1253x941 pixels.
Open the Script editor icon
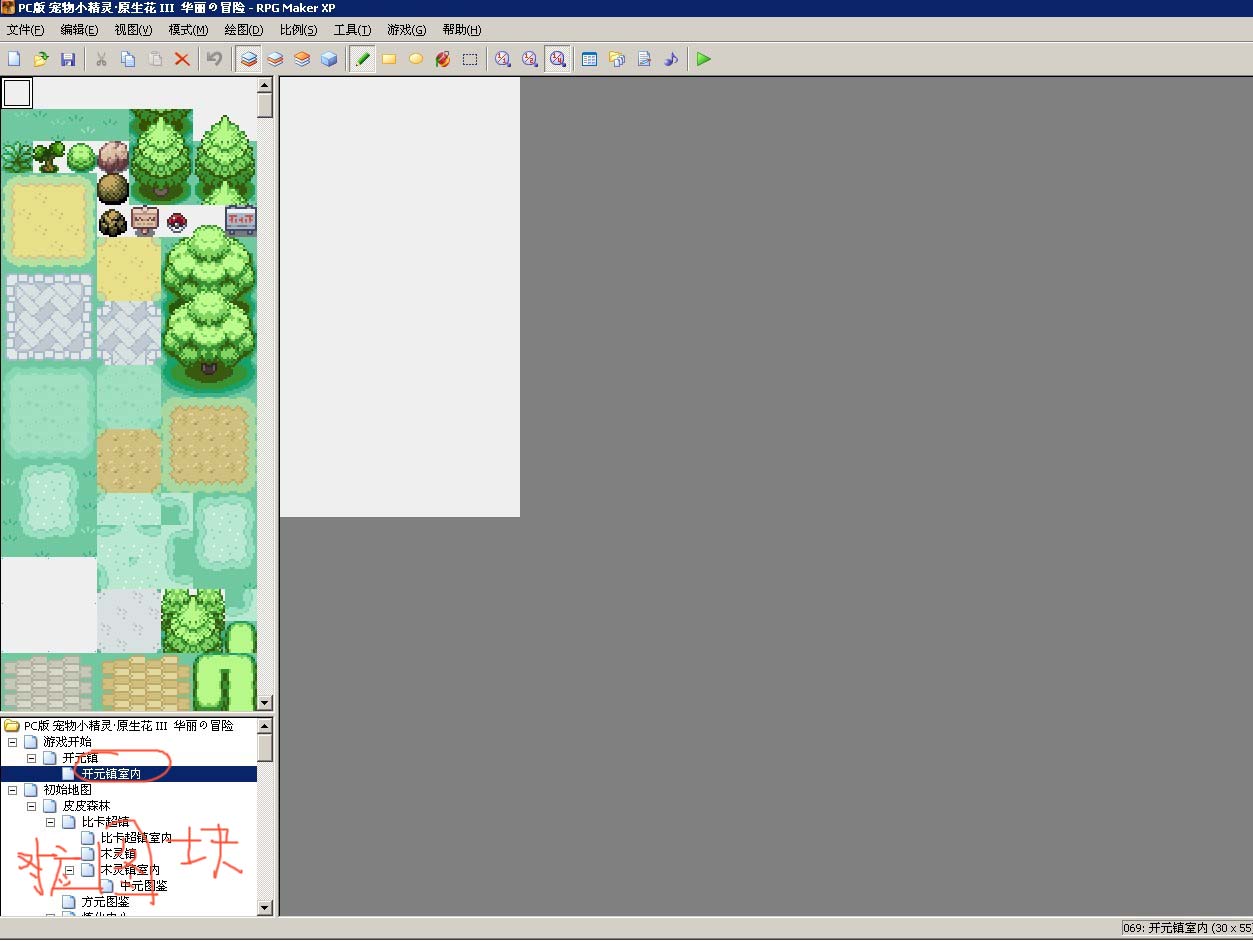[644, 59]
